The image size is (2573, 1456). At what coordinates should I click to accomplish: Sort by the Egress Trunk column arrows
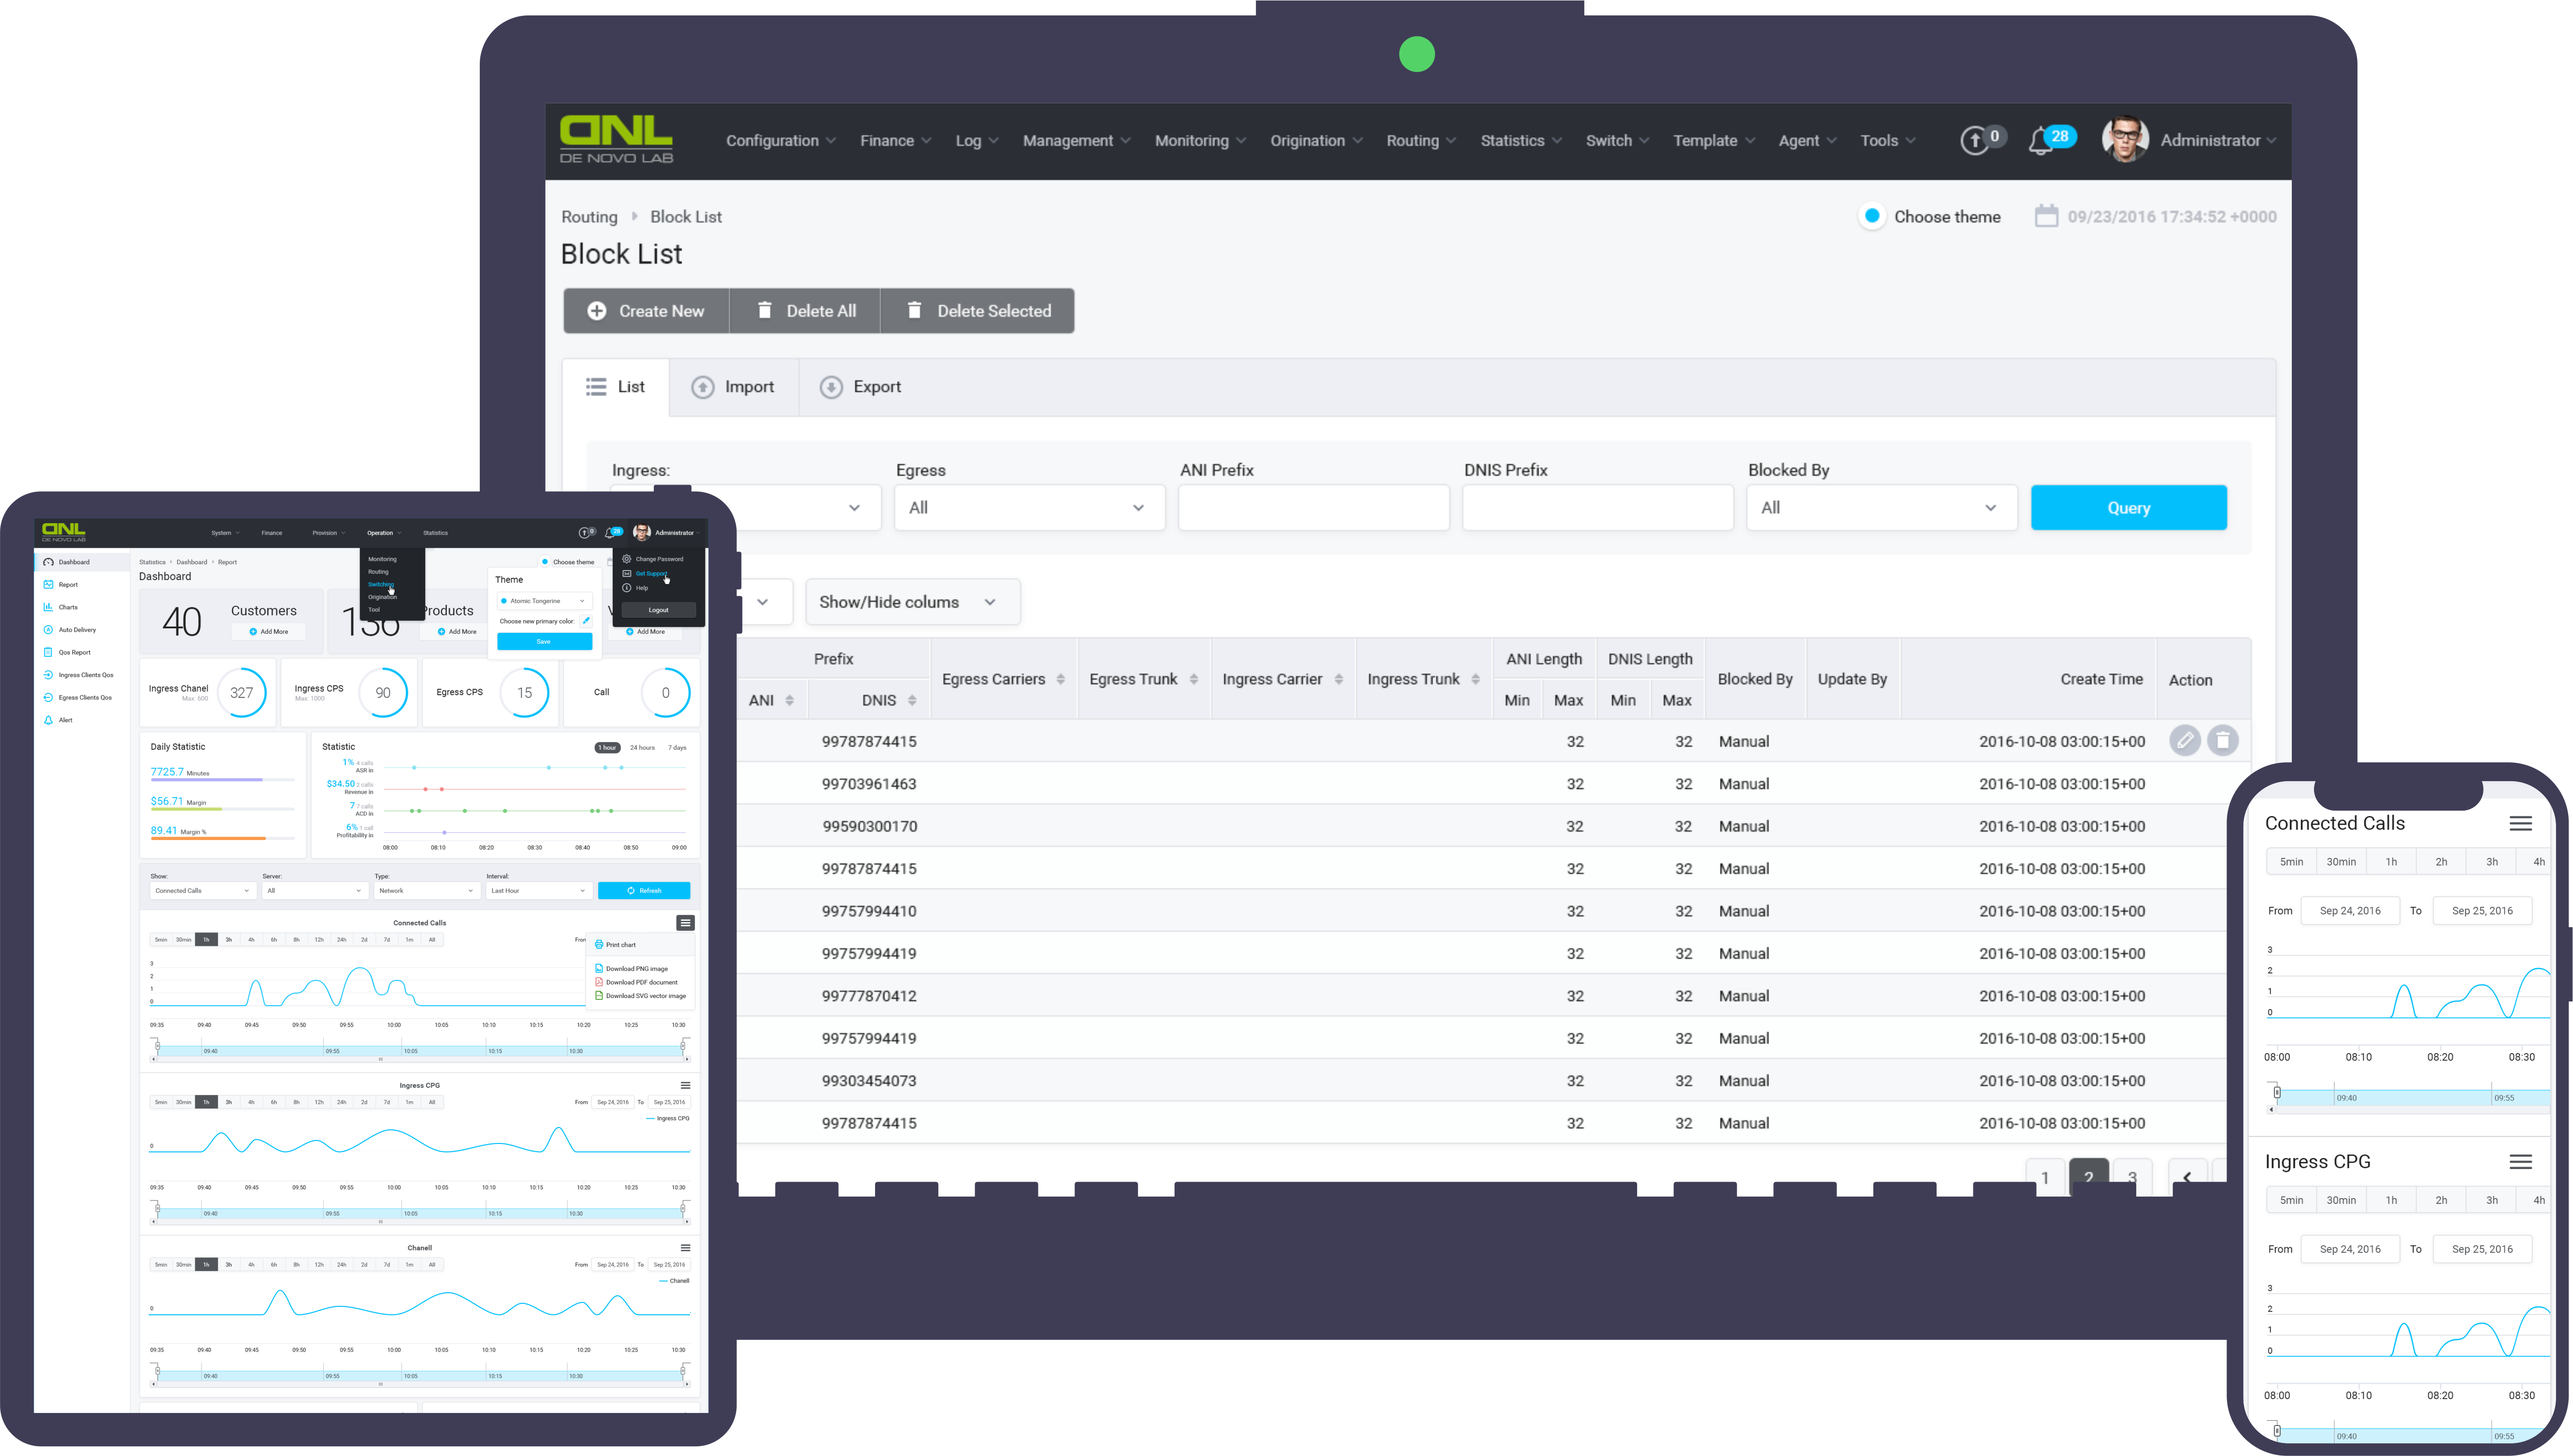tap(1194, 679)
